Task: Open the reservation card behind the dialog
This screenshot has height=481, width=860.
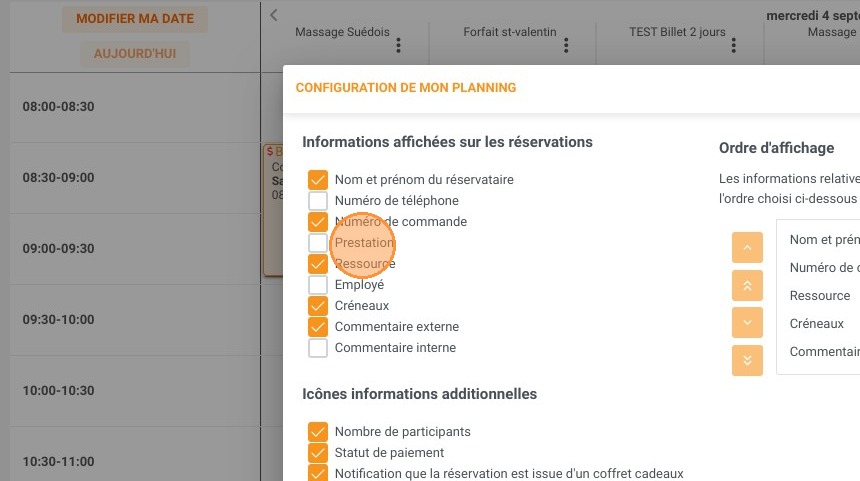Action: [x=273, y=210]
